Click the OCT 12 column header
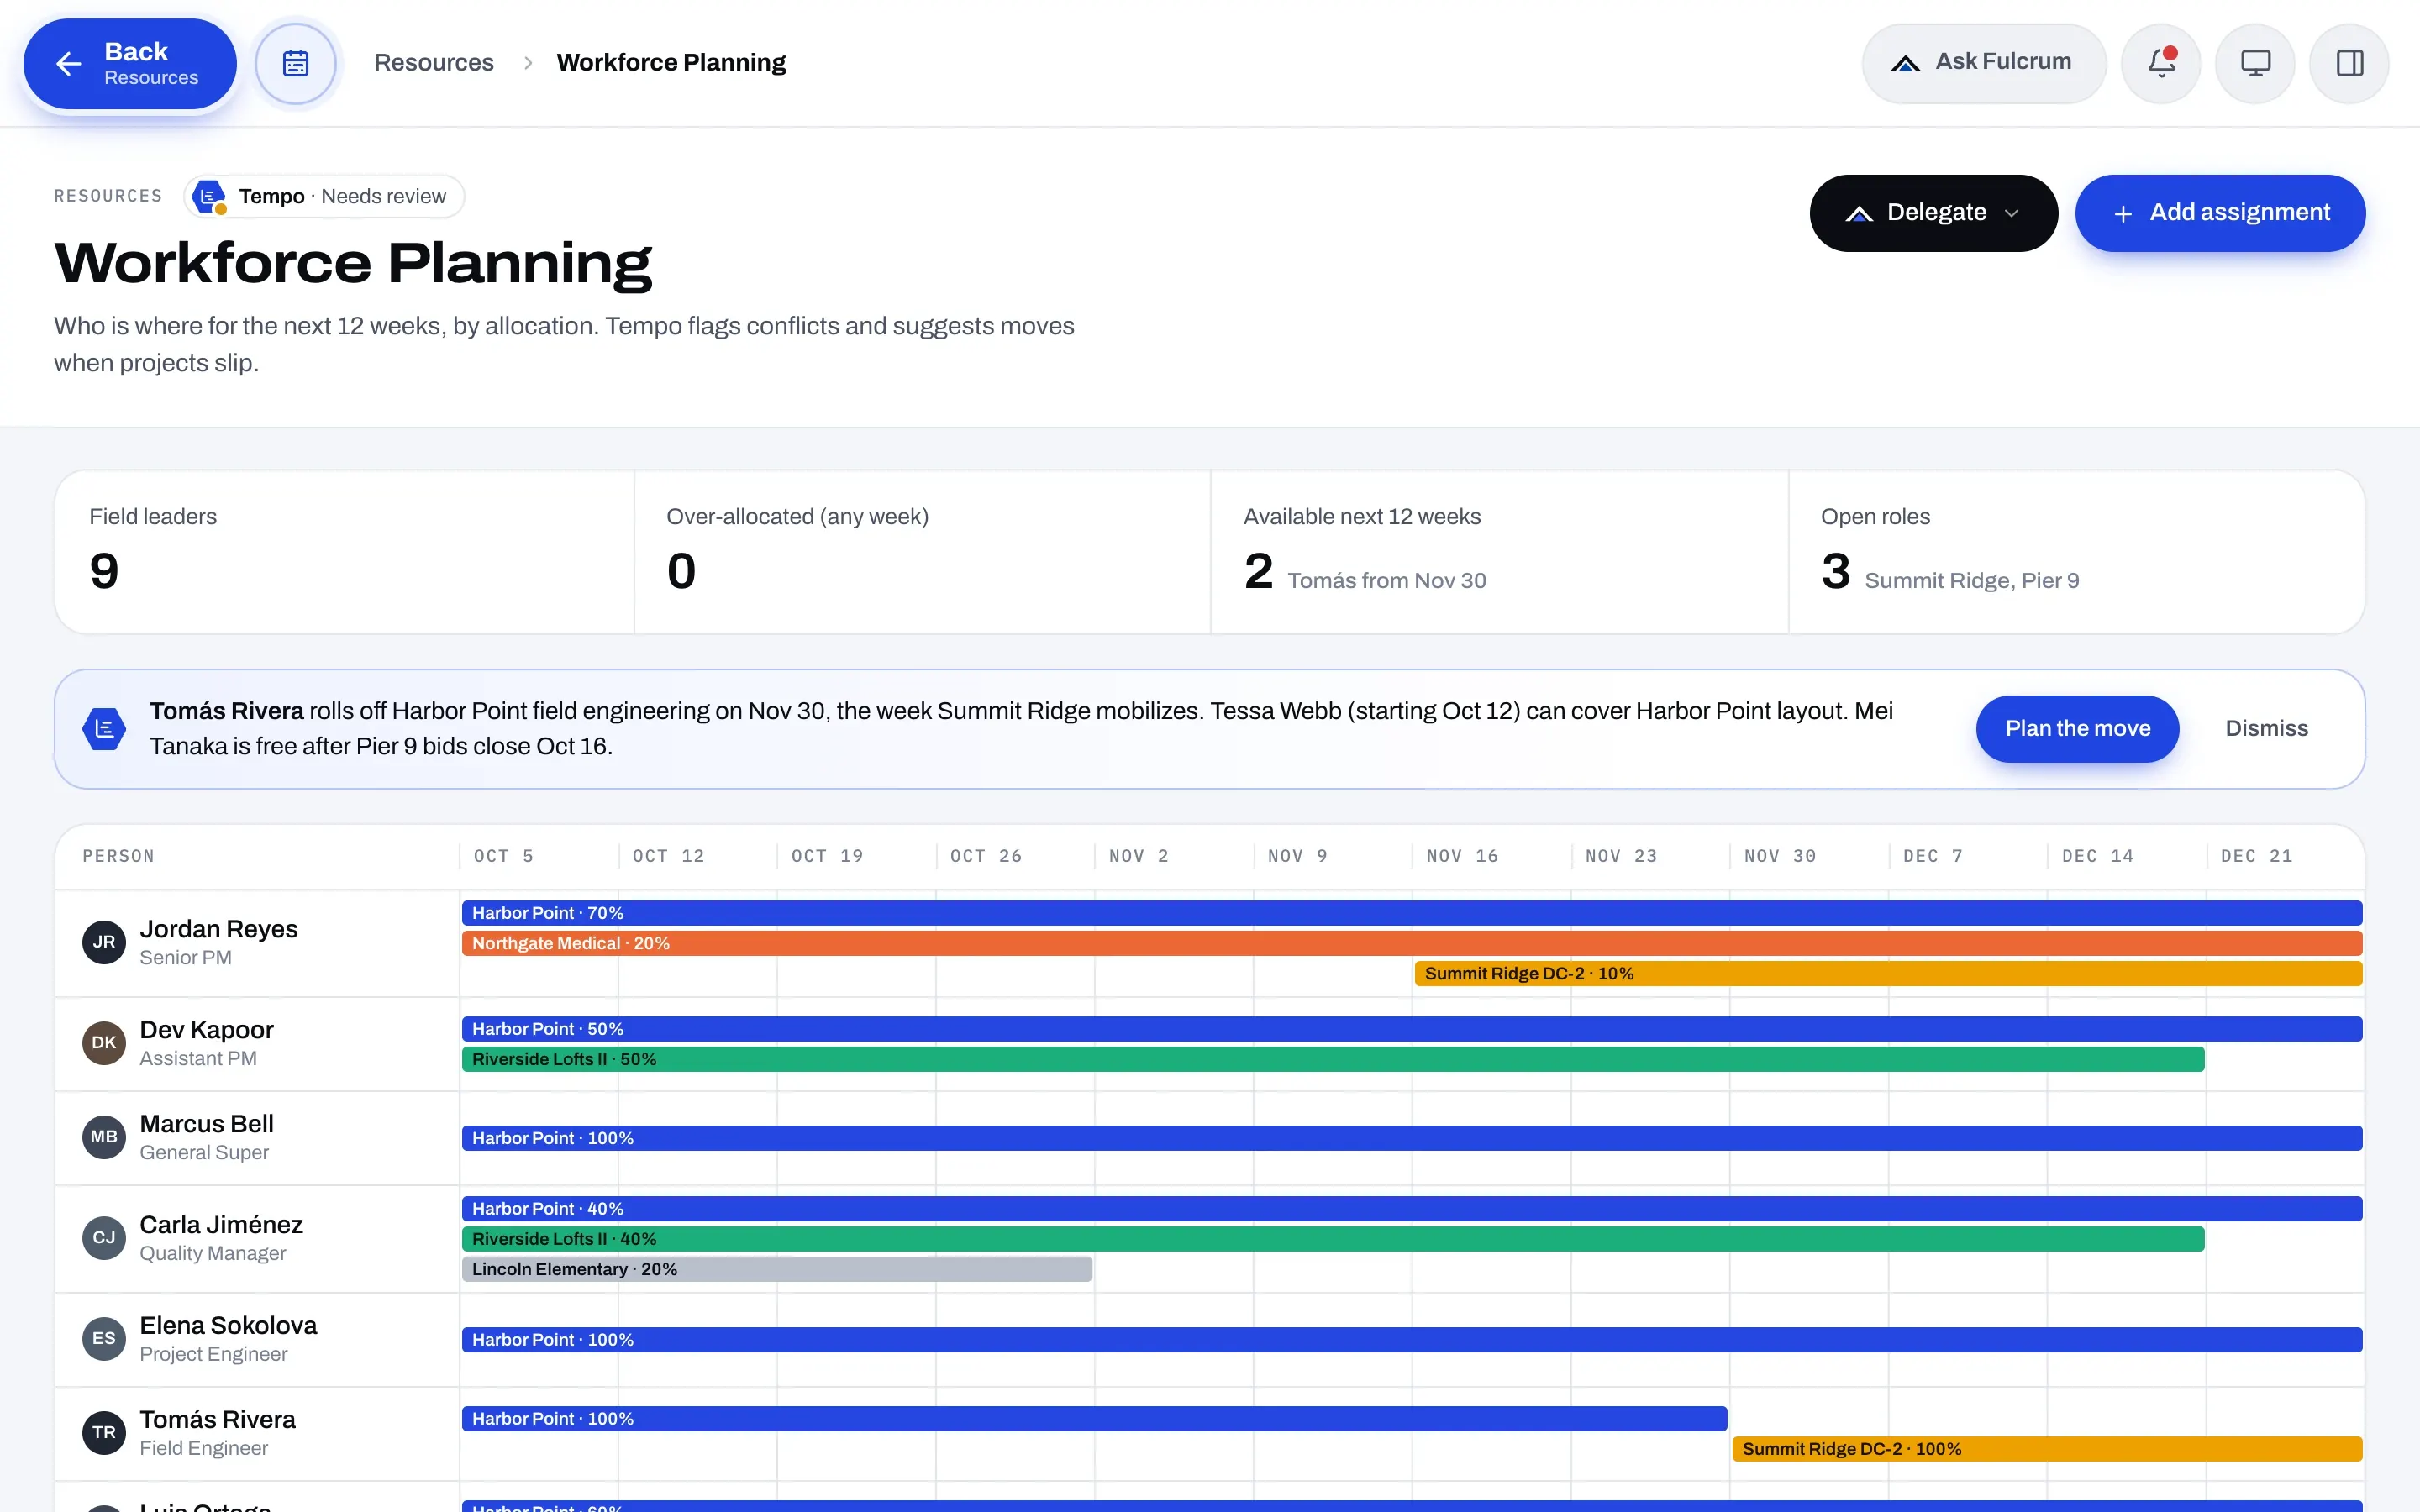Screen dimensions: 2420x1512 [x=668, y=856]
